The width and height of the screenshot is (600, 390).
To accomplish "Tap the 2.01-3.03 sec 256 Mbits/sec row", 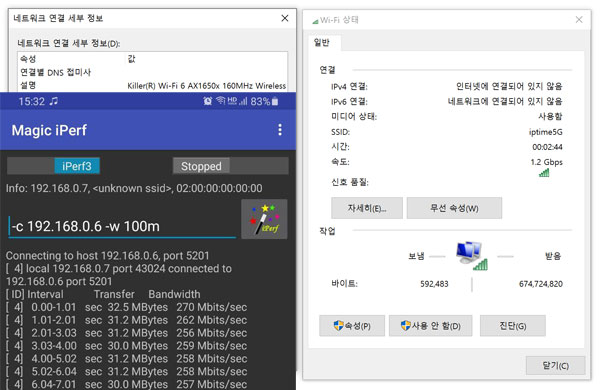I will tap(126, 333).
